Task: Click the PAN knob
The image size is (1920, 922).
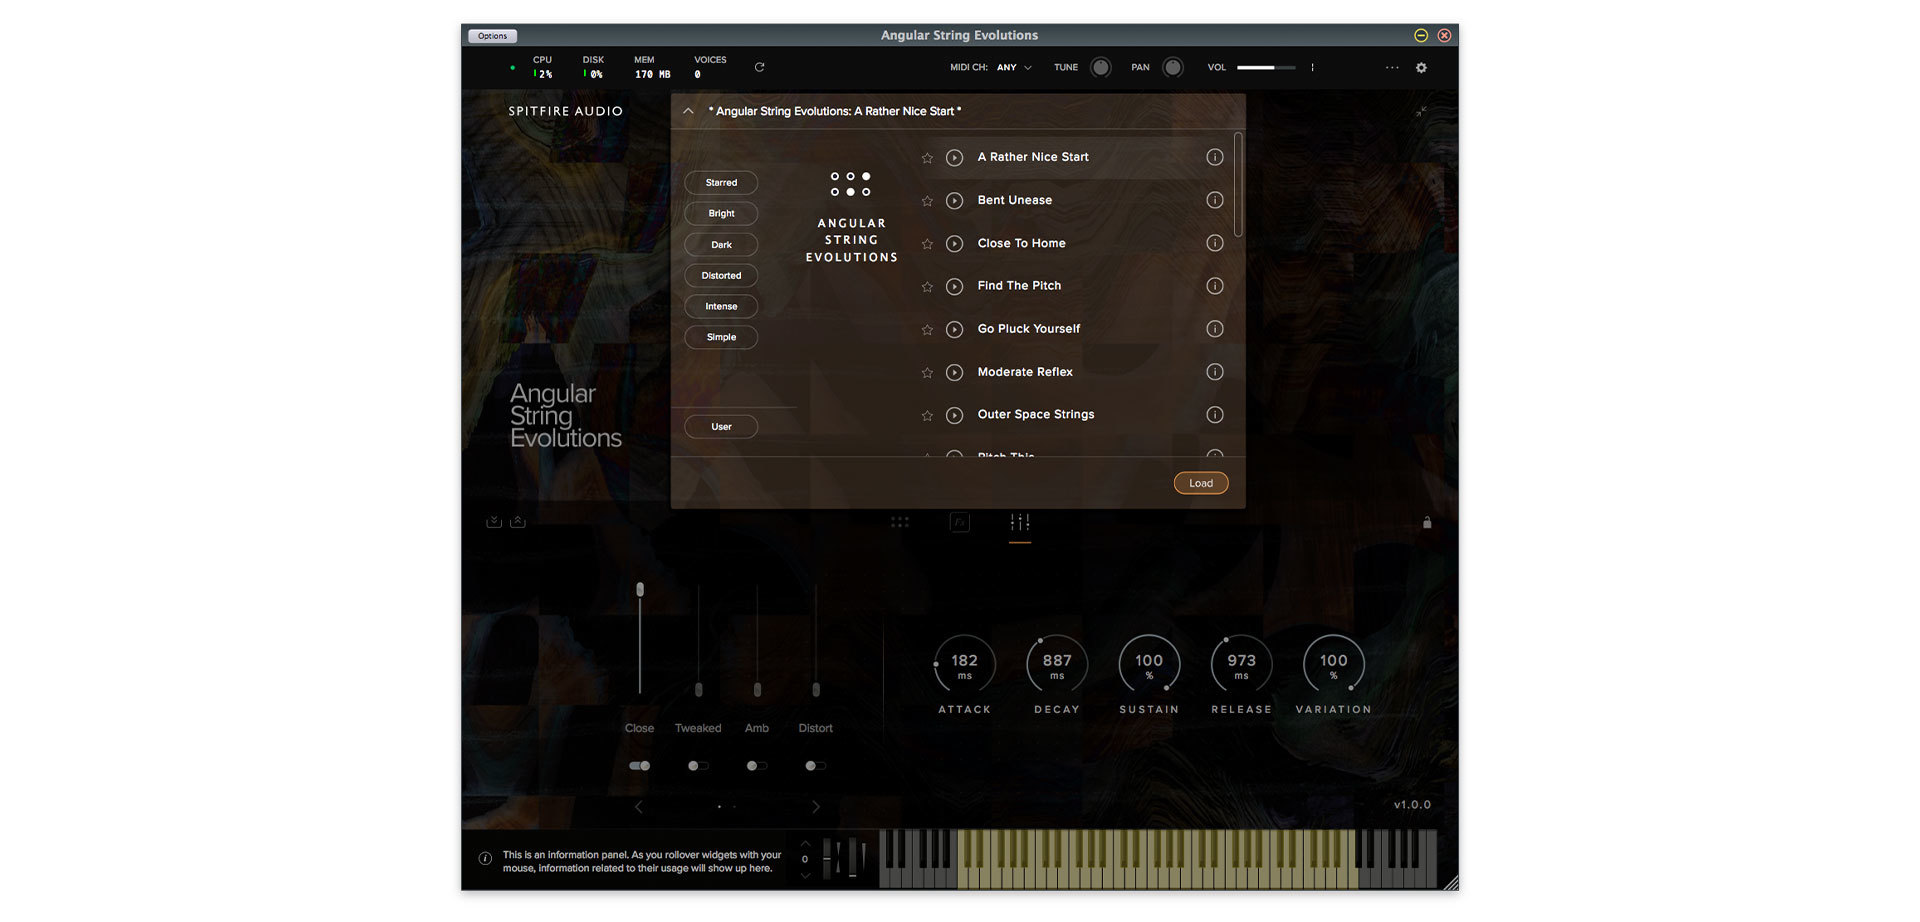Action: tap(1173, 68)
